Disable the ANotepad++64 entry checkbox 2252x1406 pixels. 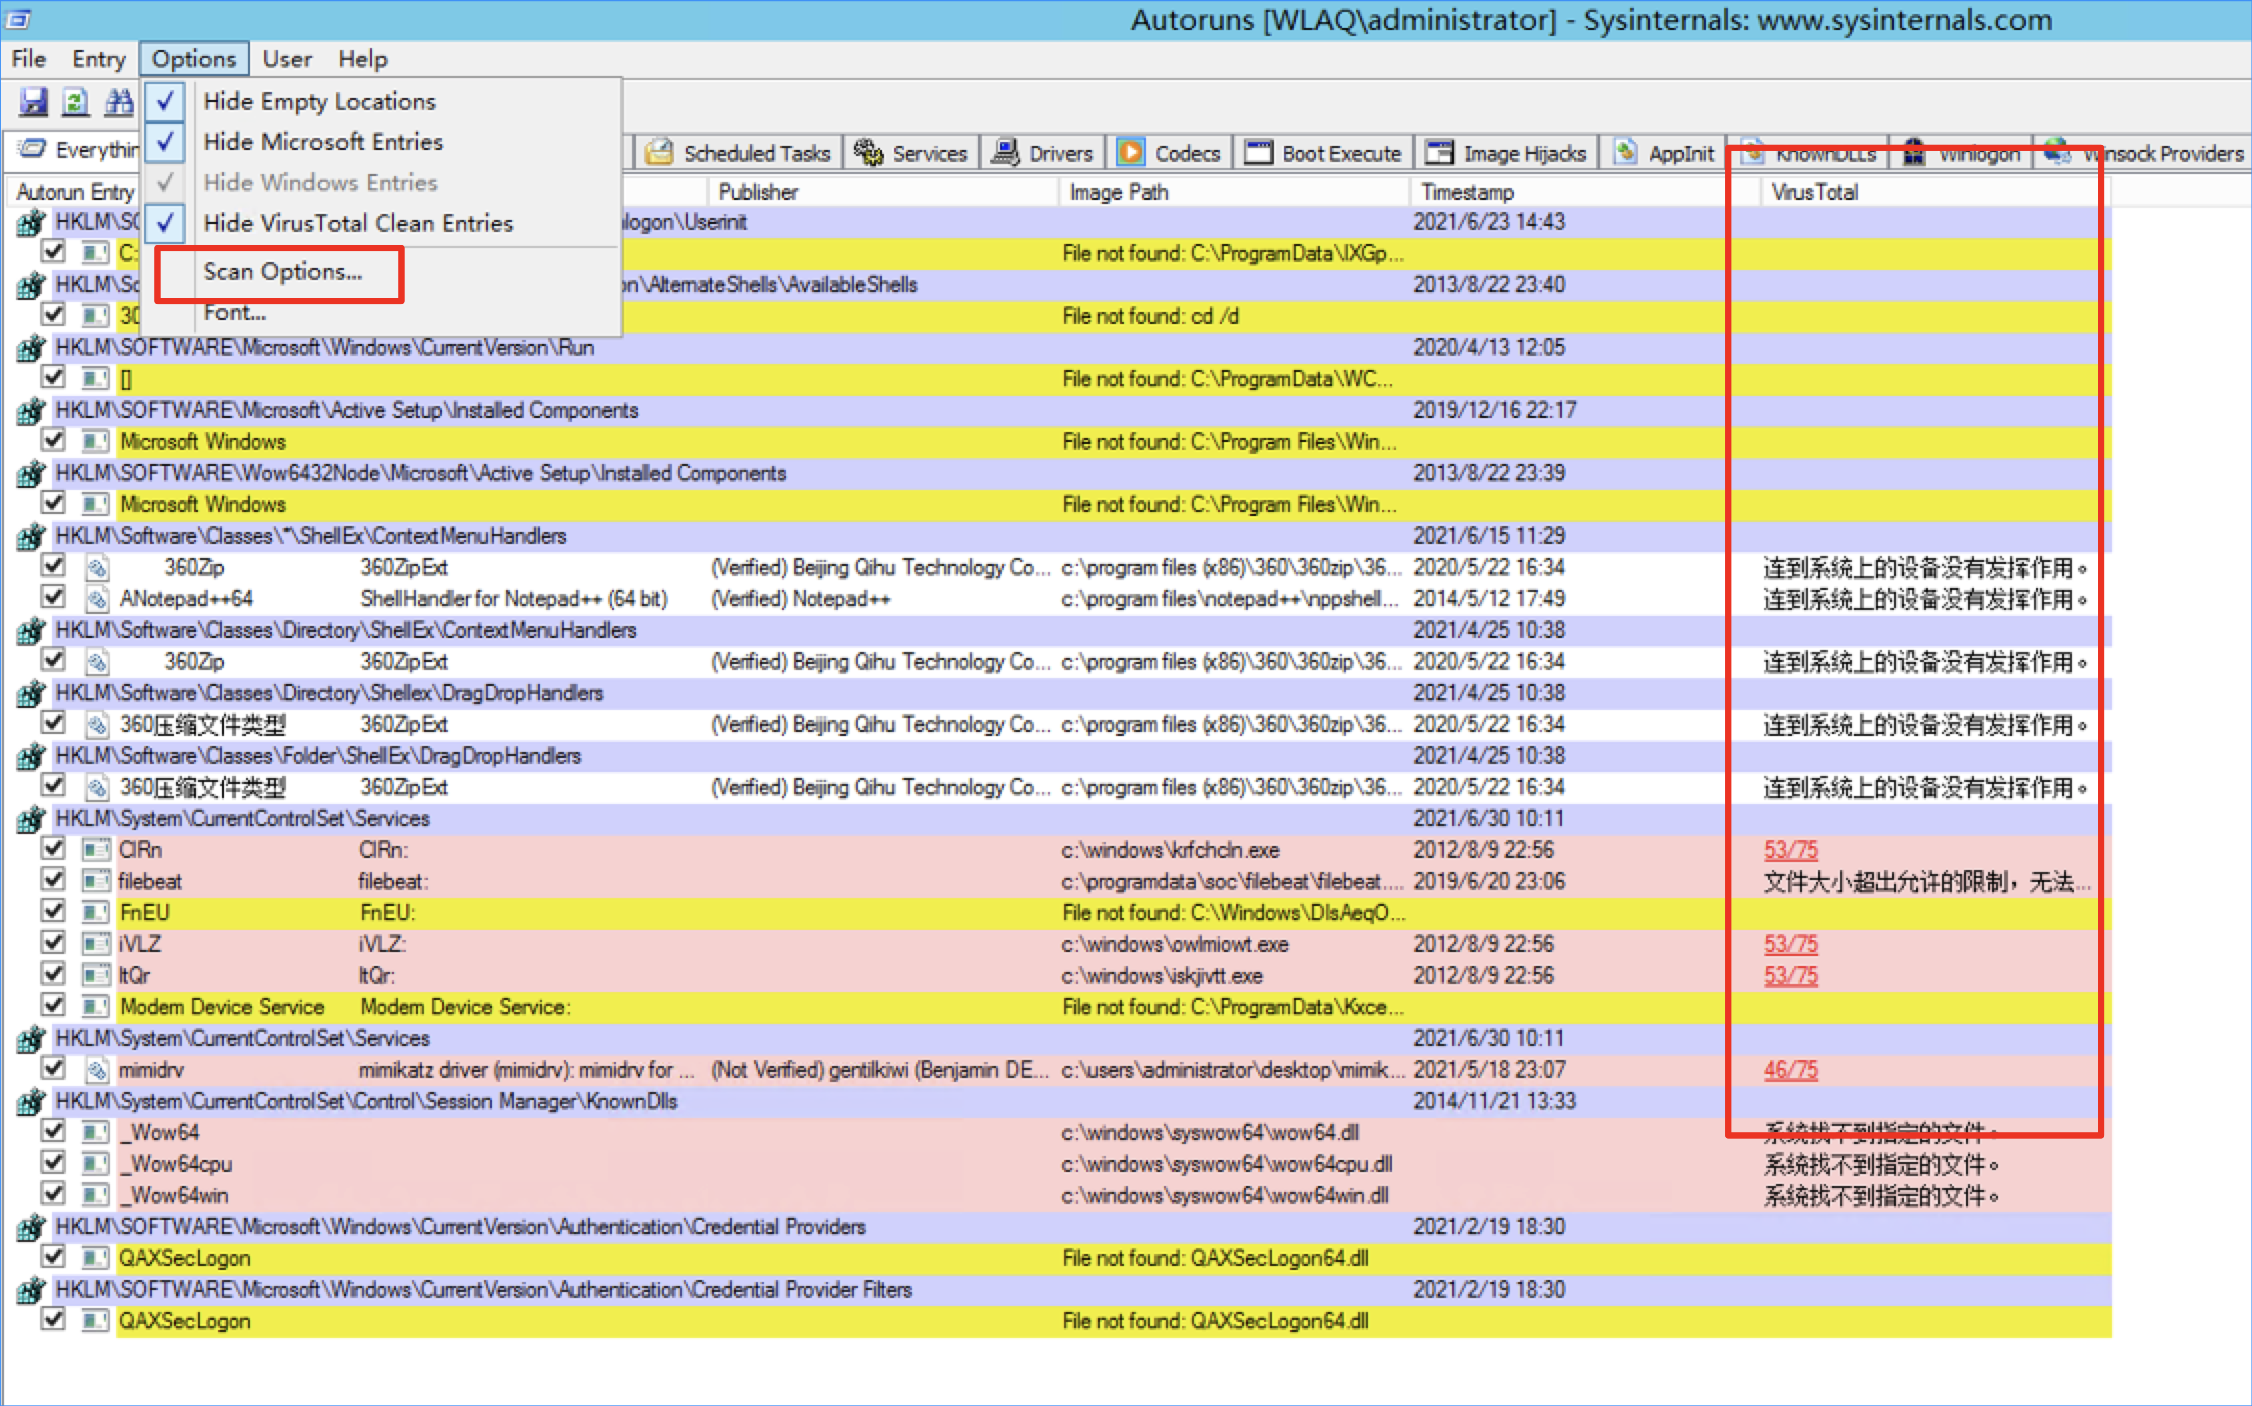(x=54, y=598)
